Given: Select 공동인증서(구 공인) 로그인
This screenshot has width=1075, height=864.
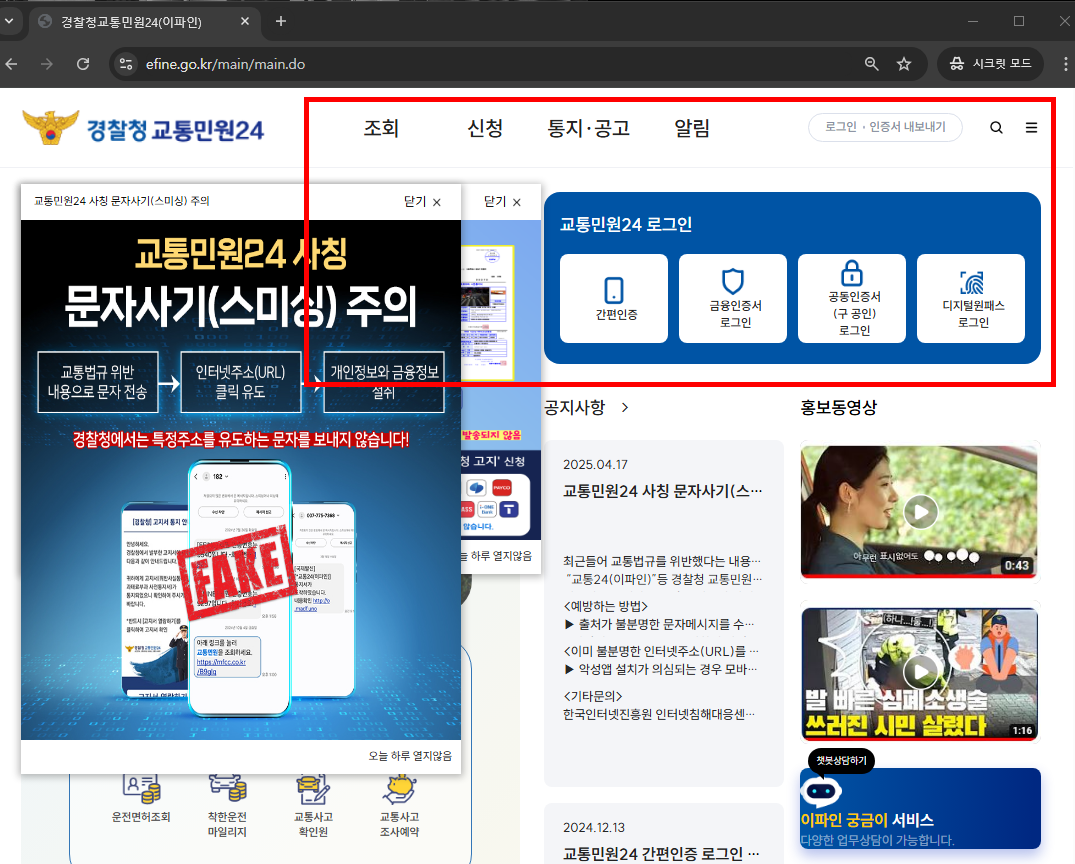Looking at the screenshot, I should coord(851,298).
